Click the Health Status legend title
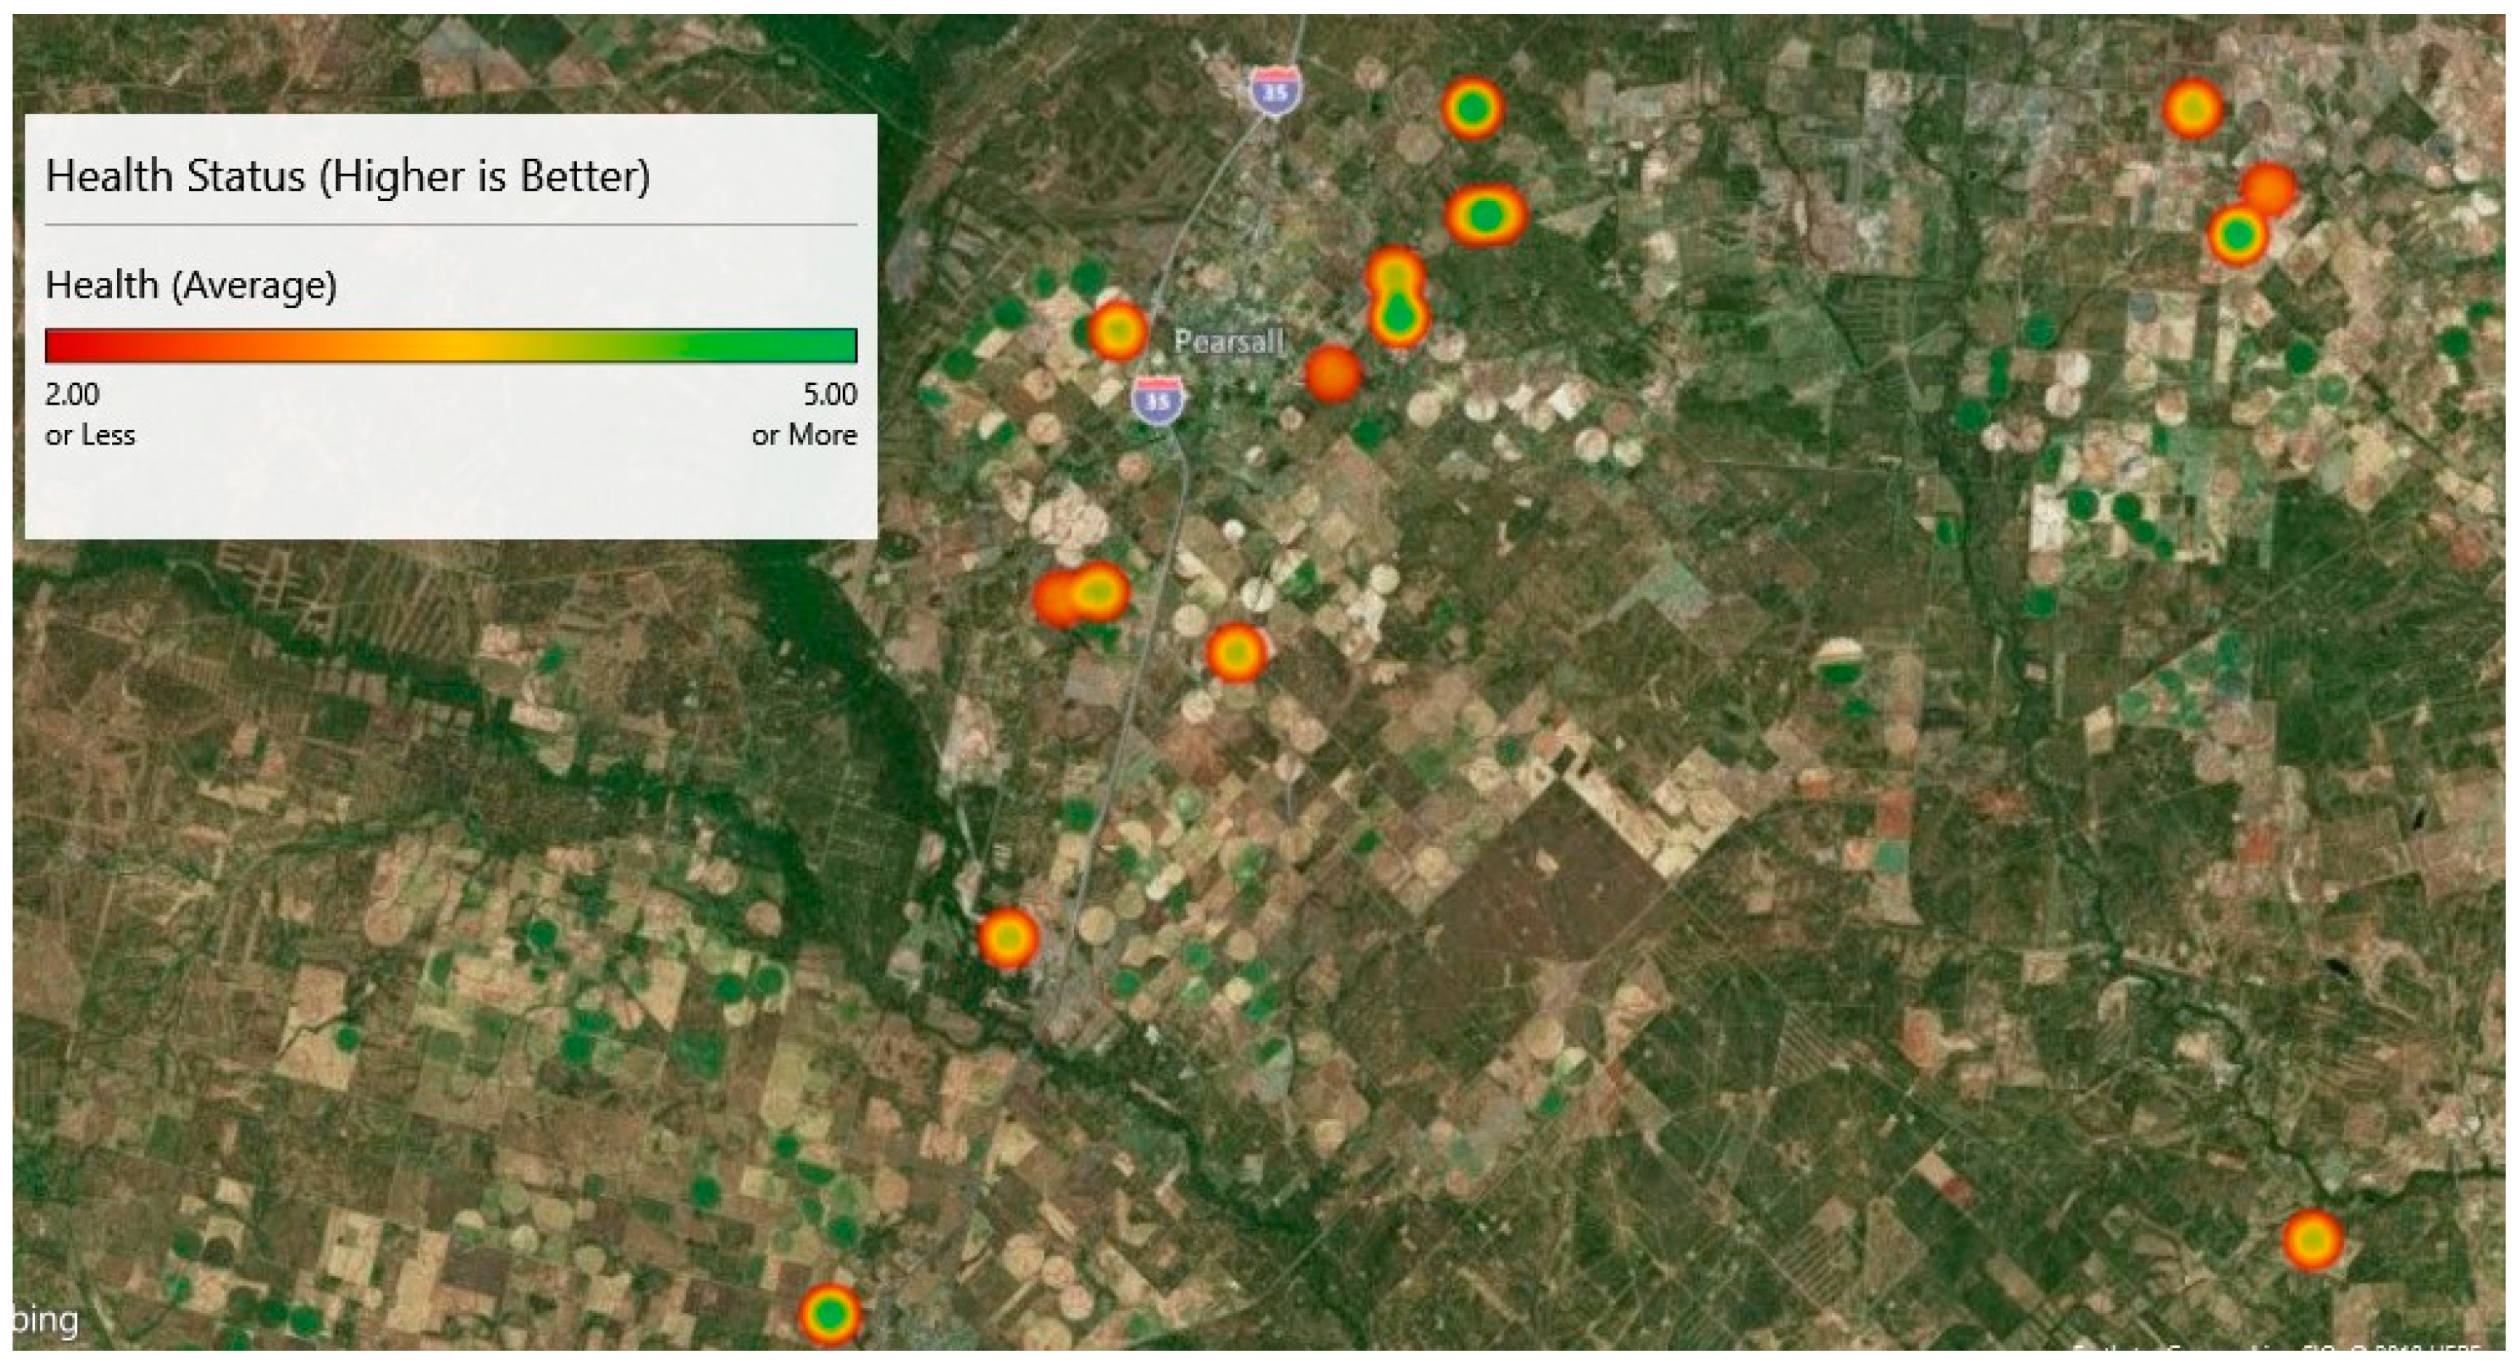2519x1369 pixels. click(x=348, y=176)
